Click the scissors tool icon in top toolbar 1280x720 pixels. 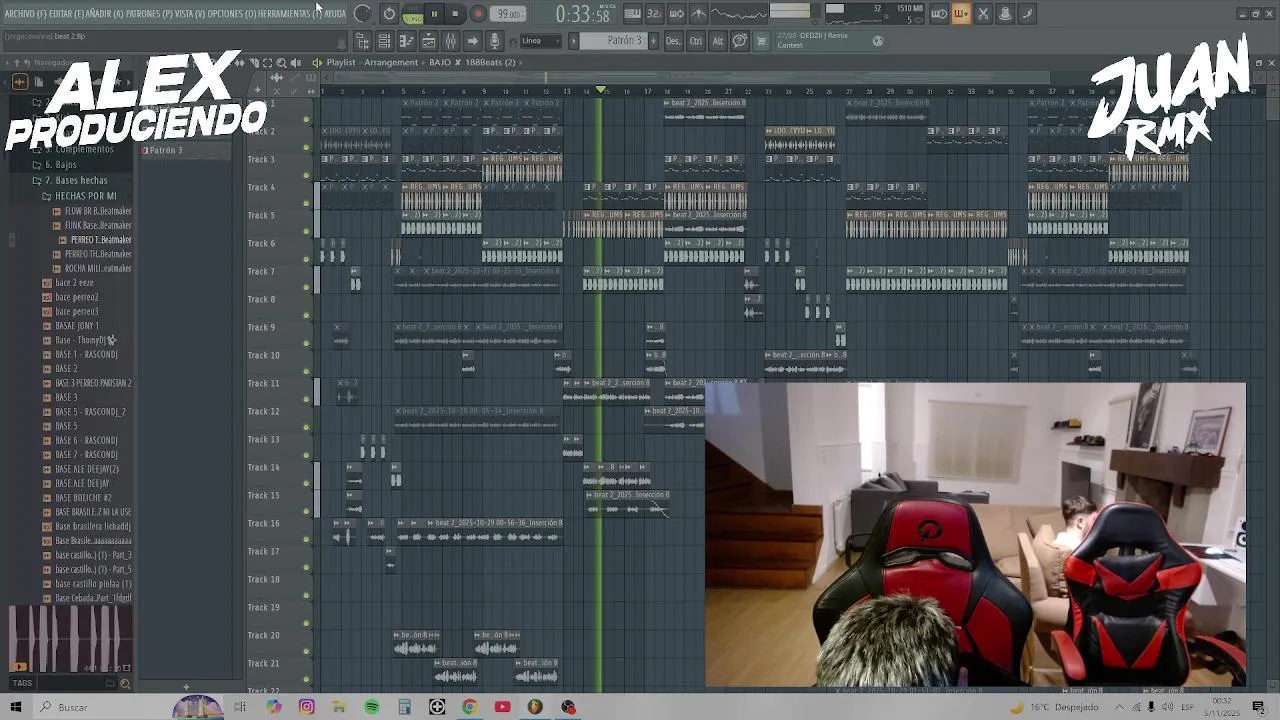point(983,14)
